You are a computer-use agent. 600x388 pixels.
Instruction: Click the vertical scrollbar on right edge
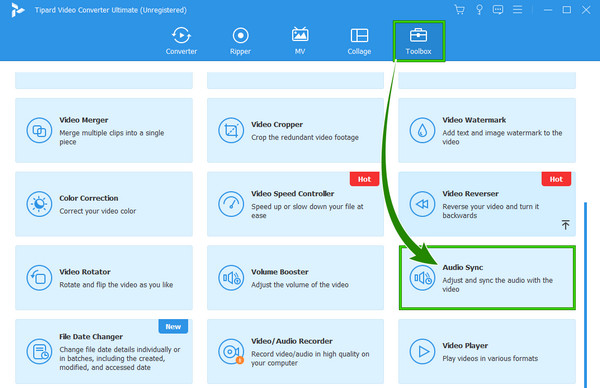click(585, 295)
